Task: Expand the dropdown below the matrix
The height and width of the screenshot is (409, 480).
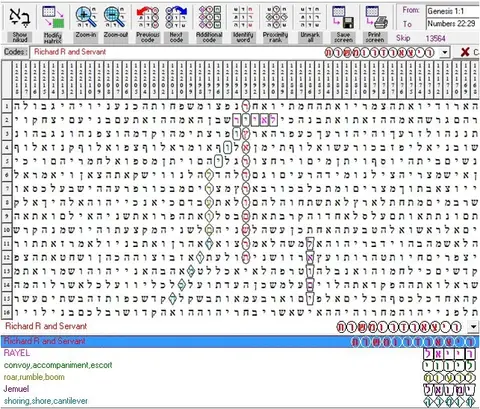Action: tap(473, 326)
